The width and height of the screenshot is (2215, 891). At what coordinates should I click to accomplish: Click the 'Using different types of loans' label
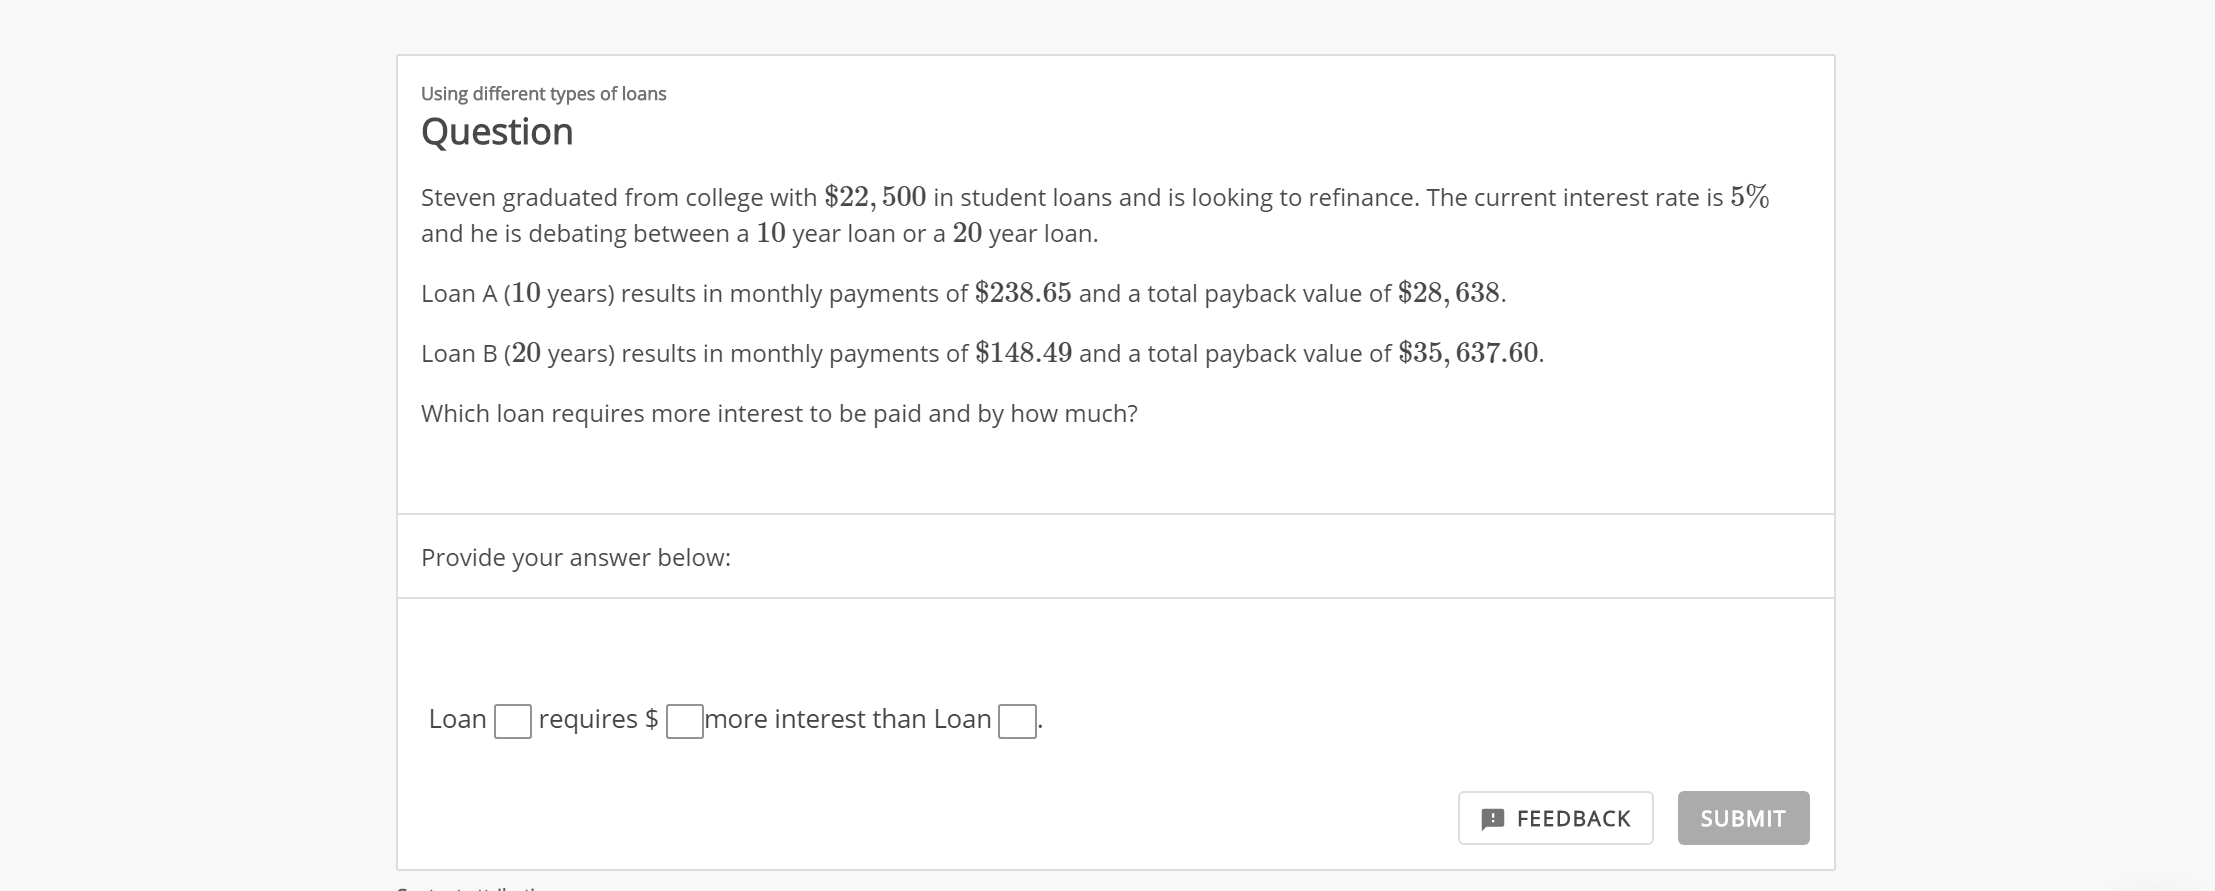pos(543,92)
